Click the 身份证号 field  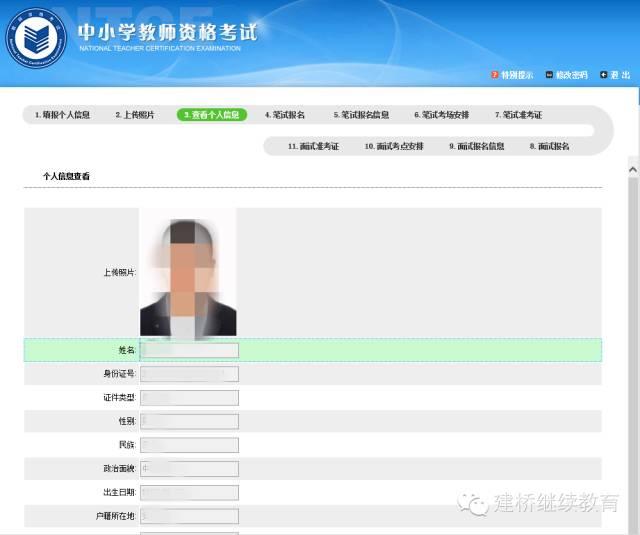(189, 374)
